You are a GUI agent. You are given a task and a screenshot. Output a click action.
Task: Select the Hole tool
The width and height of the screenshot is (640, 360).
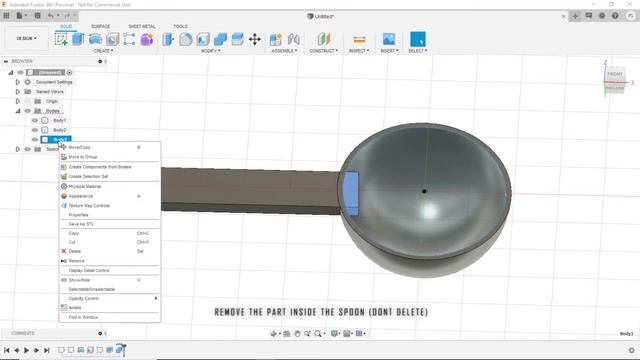coord(112,39)
